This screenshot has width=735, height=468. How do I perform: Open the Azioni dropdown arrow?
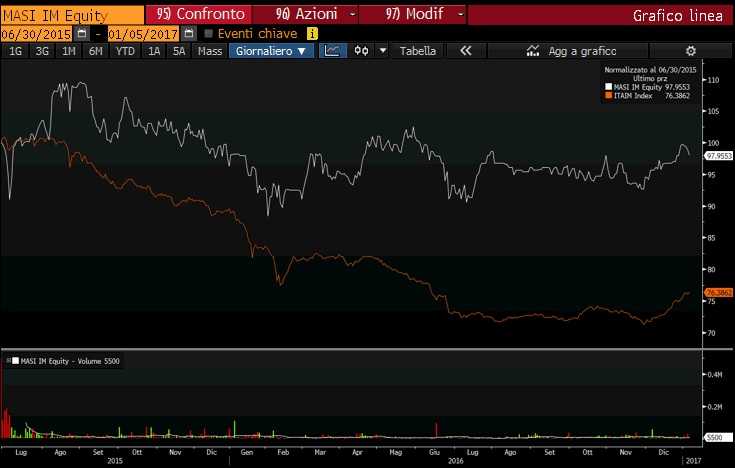[352, 14]
